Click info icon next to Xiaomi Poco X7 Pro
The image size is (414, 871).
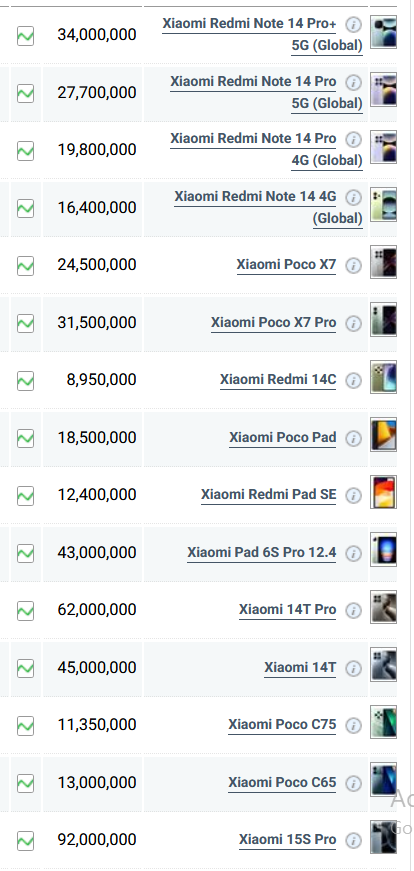point(353,323)
